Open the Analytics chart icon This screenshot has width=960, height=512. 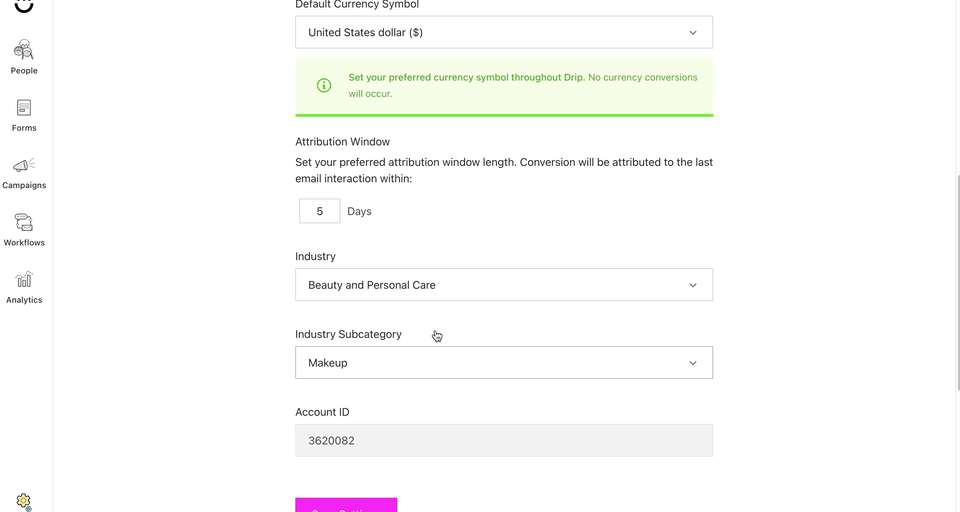coord(24,288)
